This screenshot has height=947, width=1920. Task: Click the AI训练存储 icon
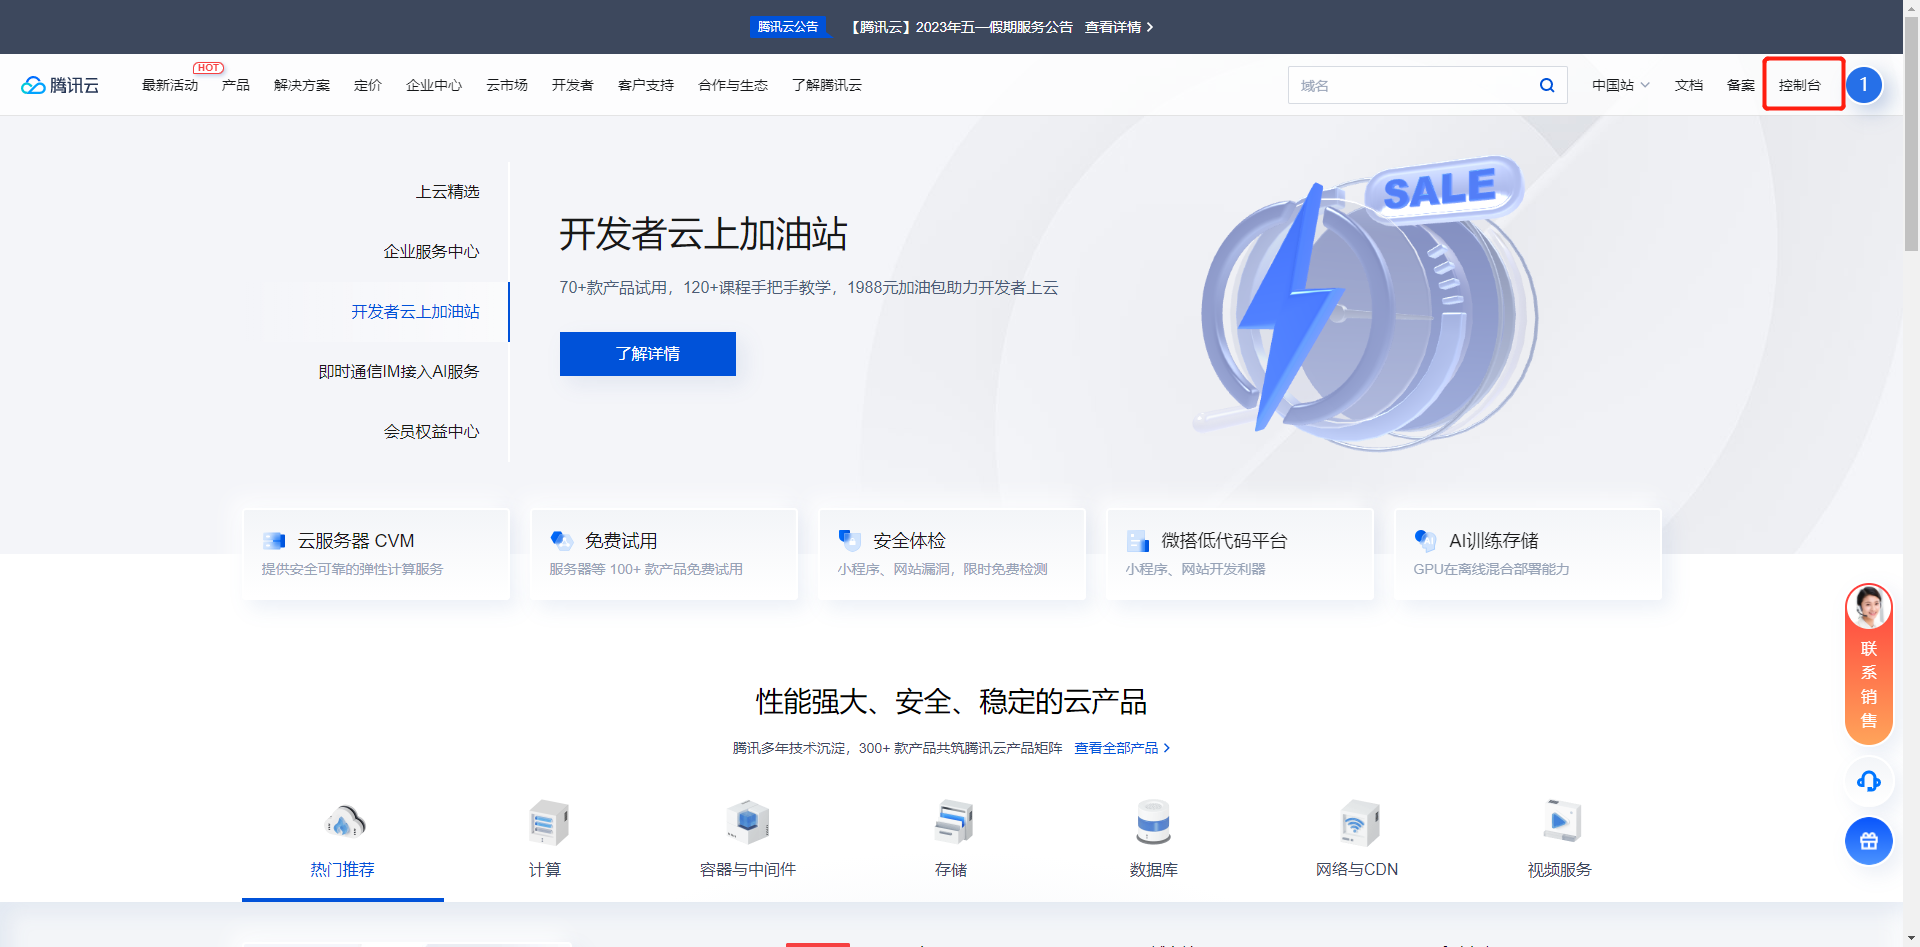[x=1426, y=541]
